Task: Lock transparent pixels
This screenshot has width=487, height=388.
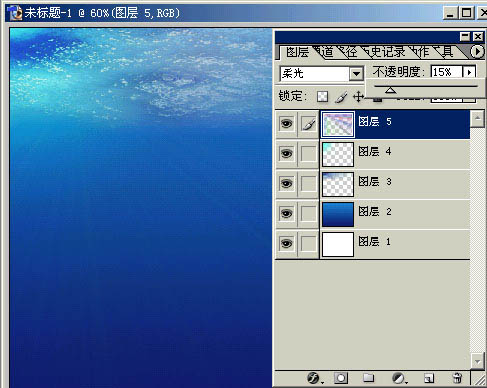Action: 322,97
